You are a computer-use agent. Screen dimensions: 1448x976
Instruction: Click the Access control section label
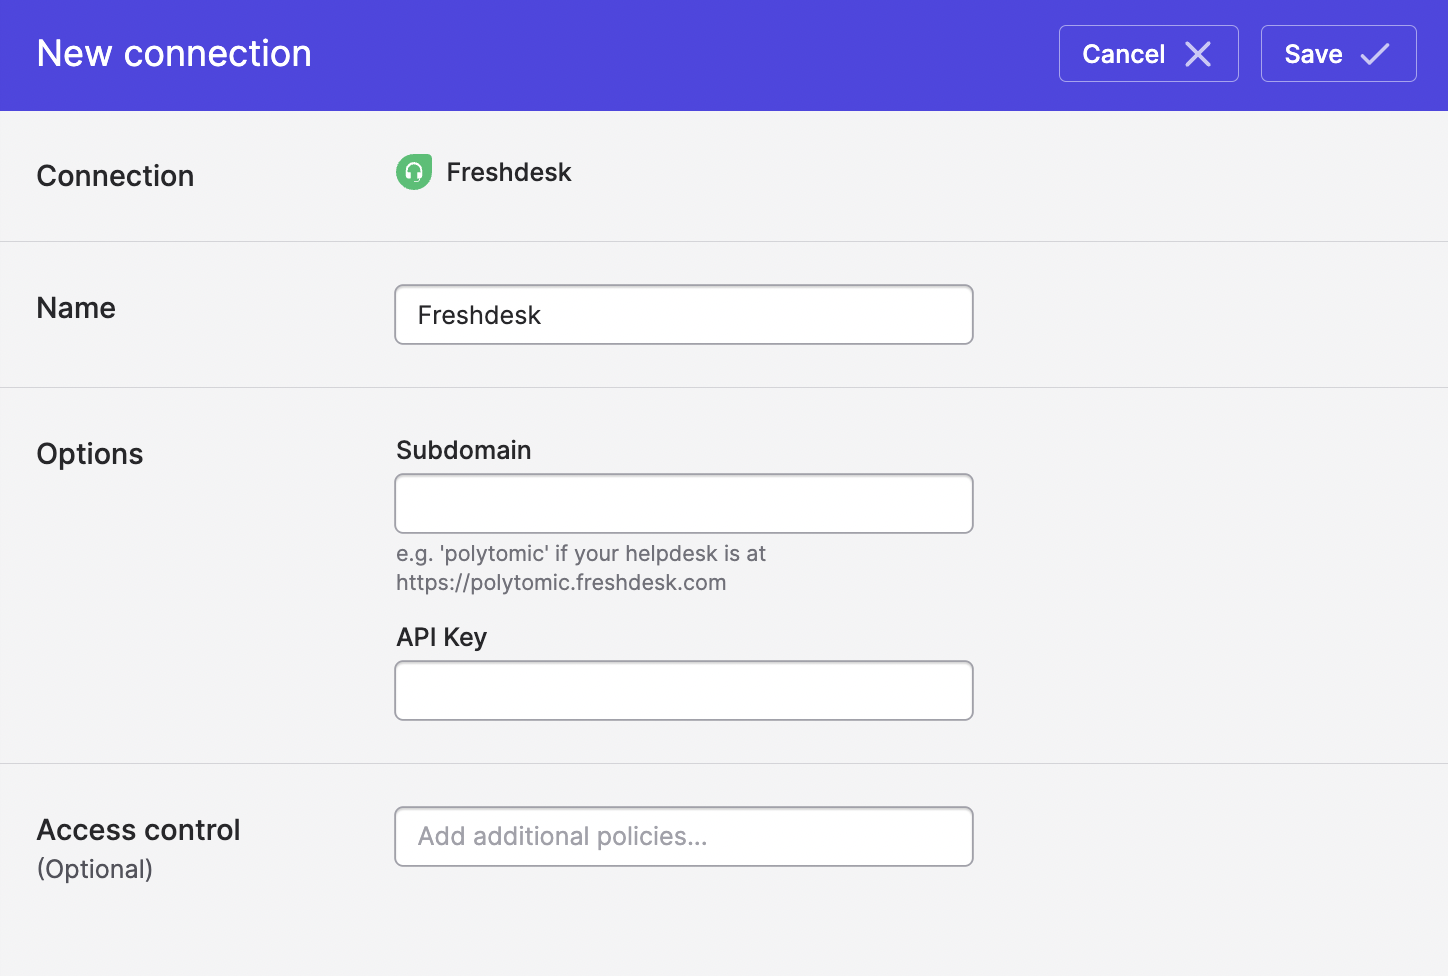(x=139, y=830)
